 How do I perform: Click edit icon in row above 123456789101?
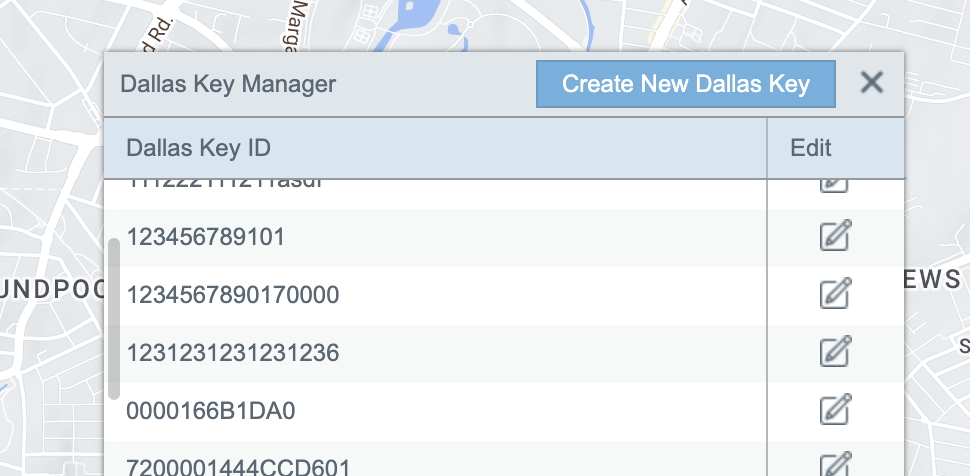click(x=835, y=186)
